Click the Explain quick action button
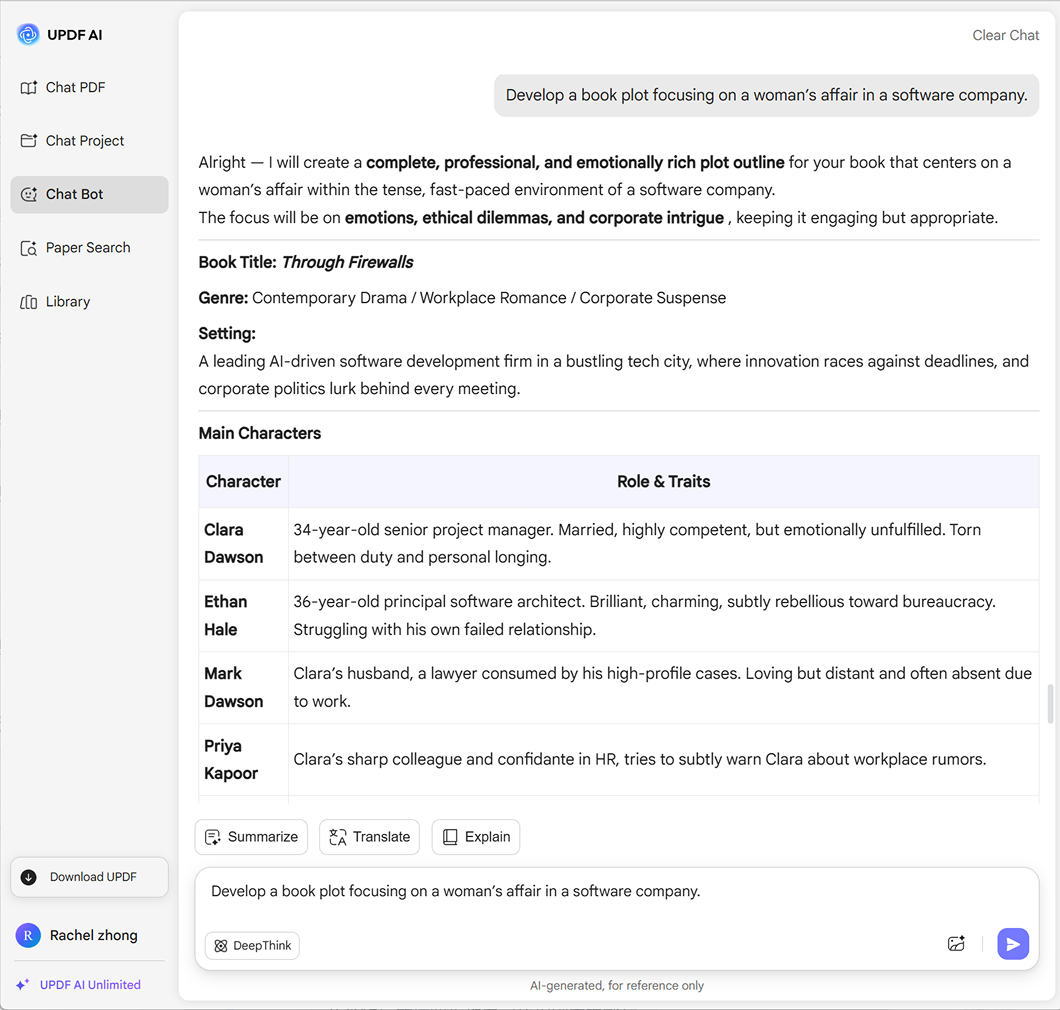Screen dimensions: 1060x1010 tap(476, 837)
